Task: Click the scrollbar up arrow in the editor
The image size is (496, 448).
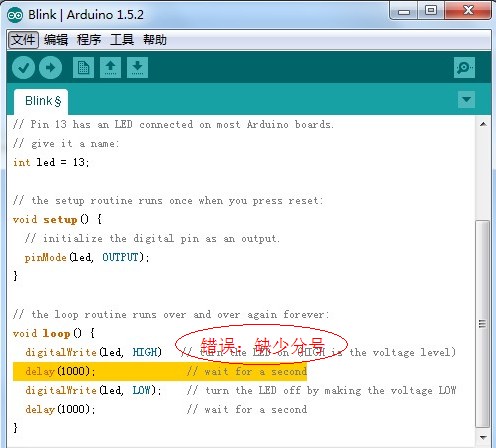Action: (483, 124)
